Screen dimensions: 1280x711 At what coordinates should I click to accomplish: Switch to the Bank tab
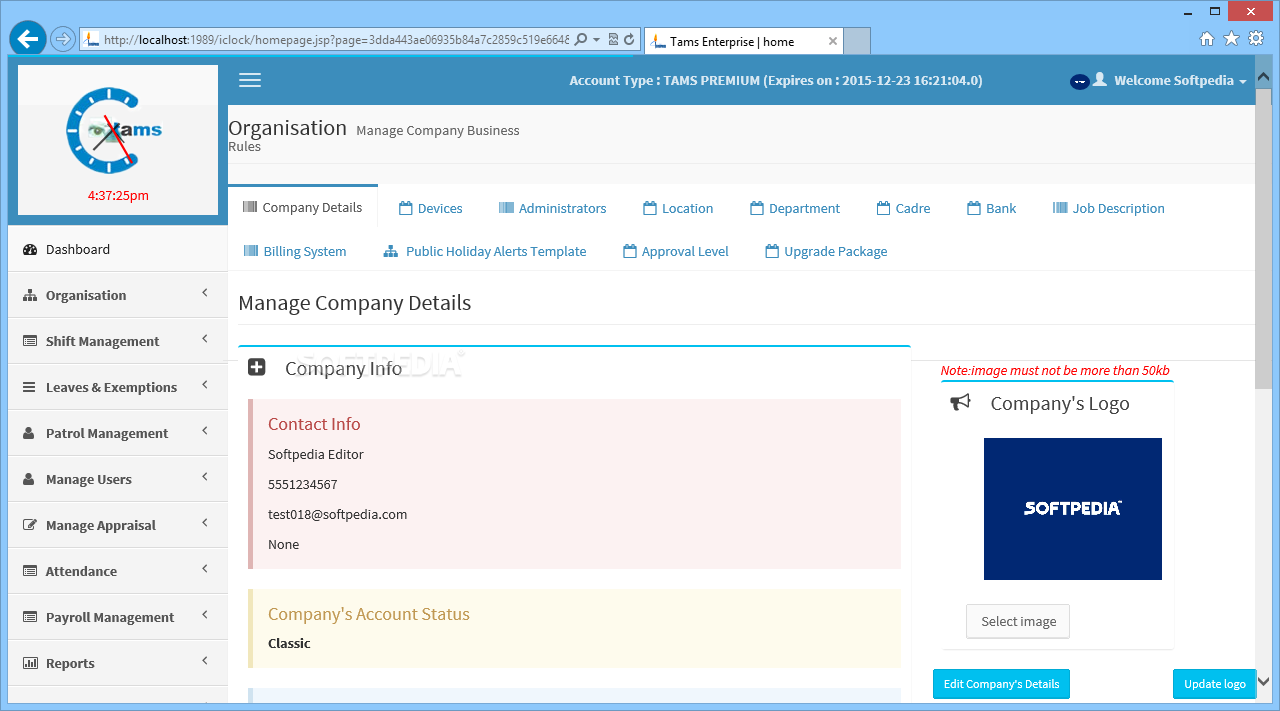[991, 208]
